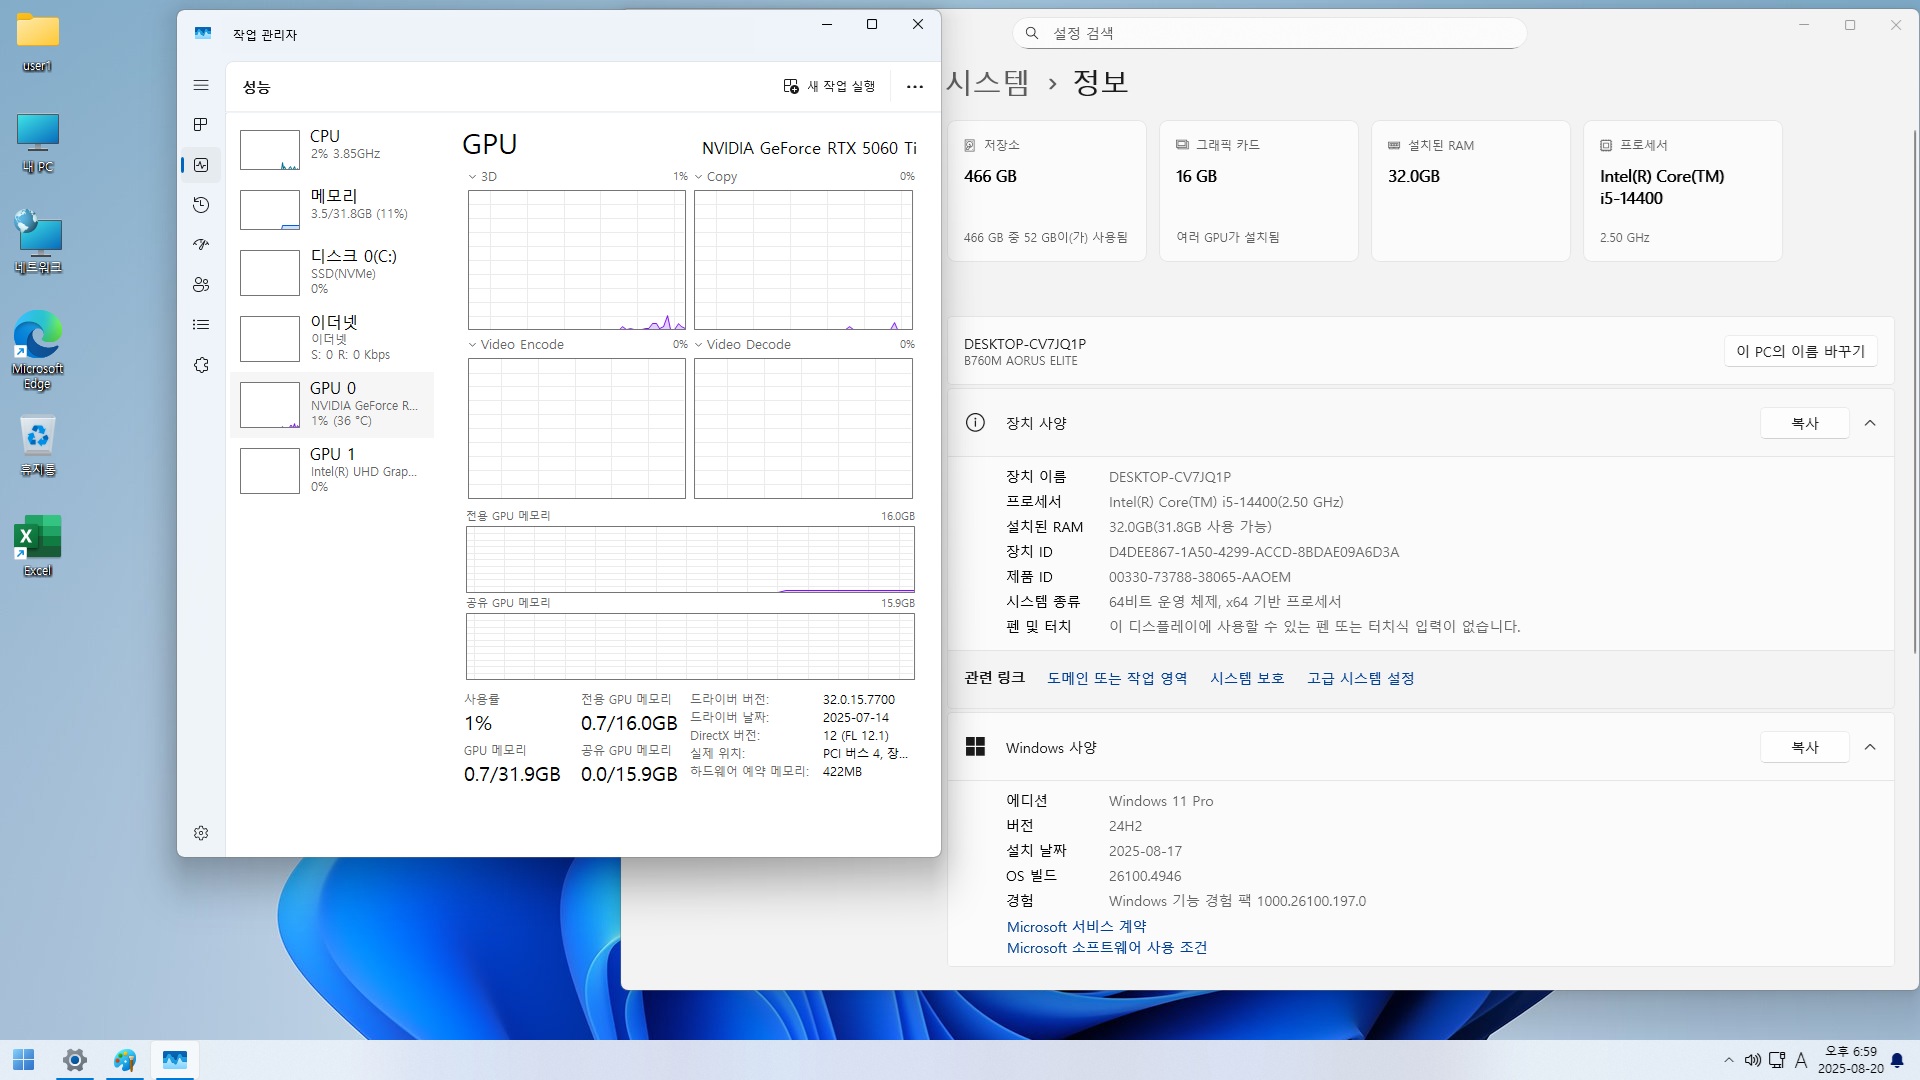Select the Performance page icon in sidebar
1920x1080 pixels.
point(201,165)
